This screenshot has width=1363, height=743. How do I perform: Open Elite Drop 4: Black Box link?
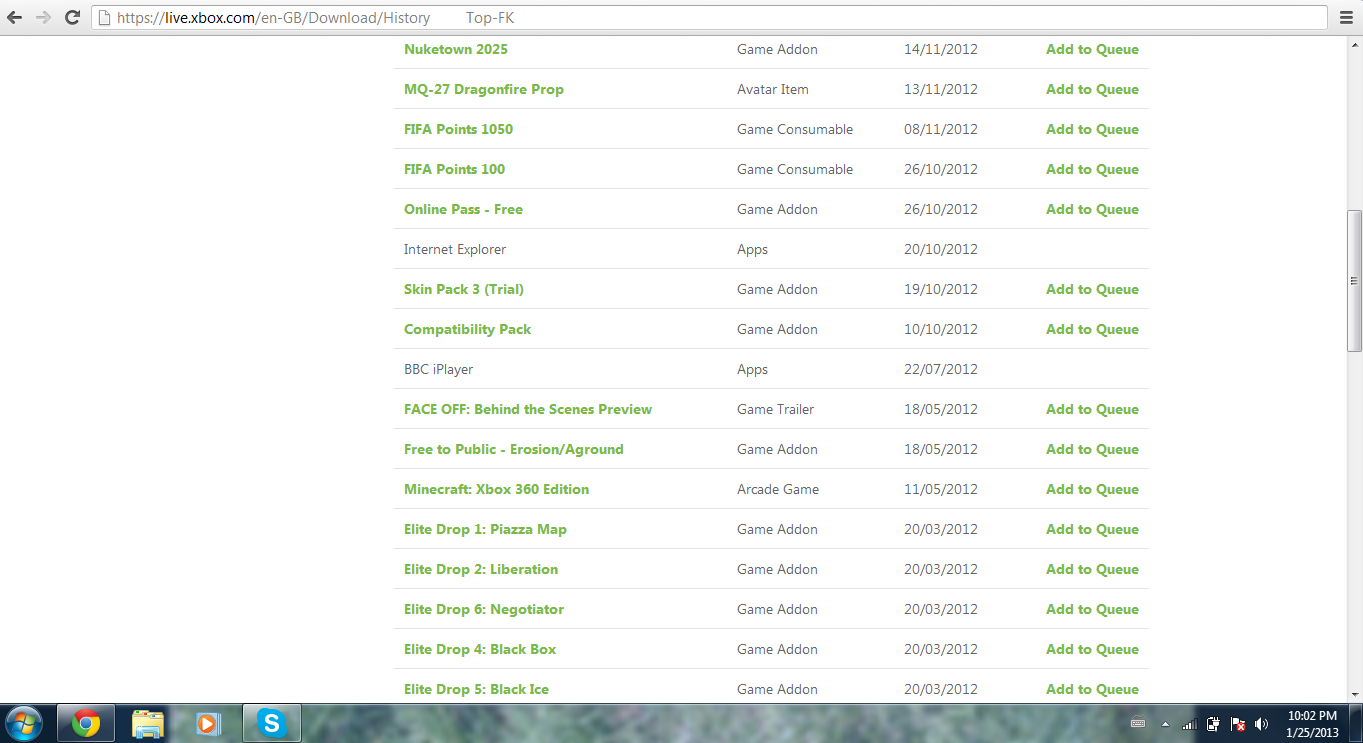480,649
